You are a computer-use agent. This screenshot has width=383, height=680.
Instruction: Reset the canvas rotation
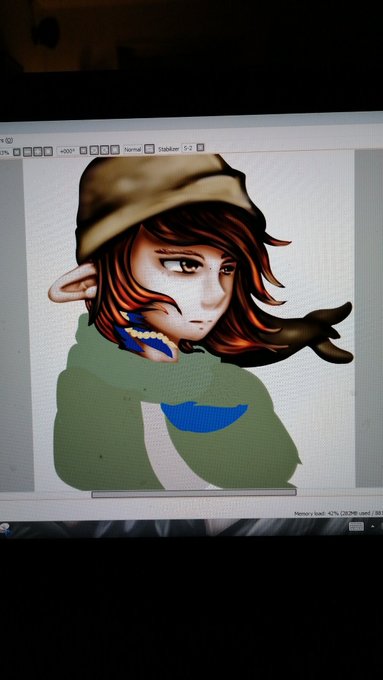pyautogui.click(x=115, y=150)
